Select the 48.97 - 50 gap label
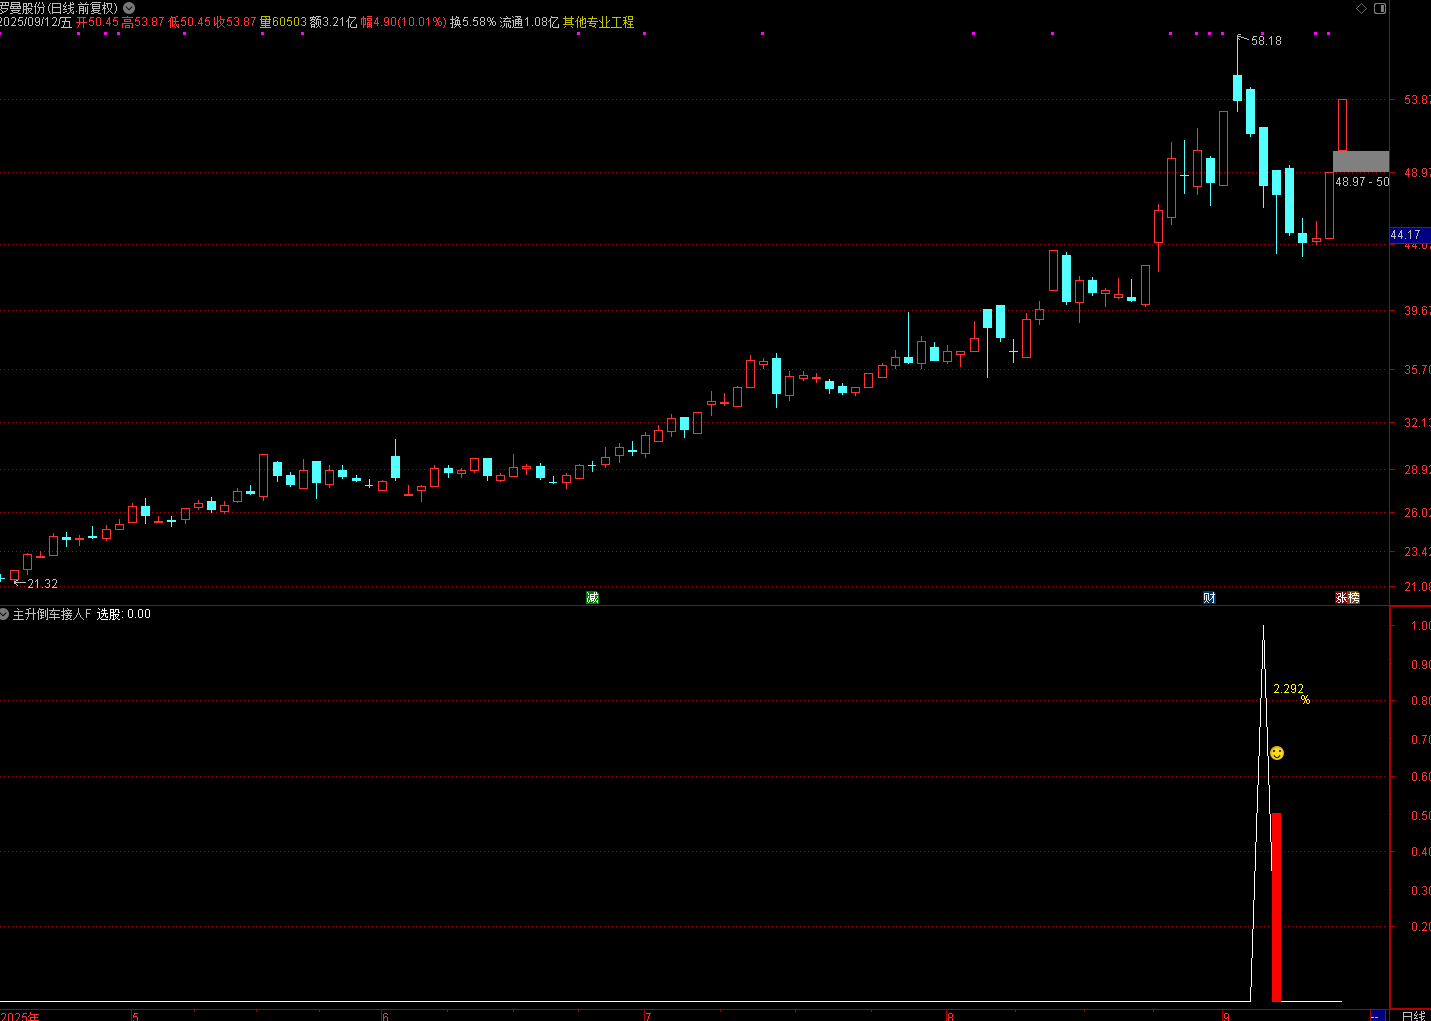The image size is (1431, 1021). pos(1362,182)
